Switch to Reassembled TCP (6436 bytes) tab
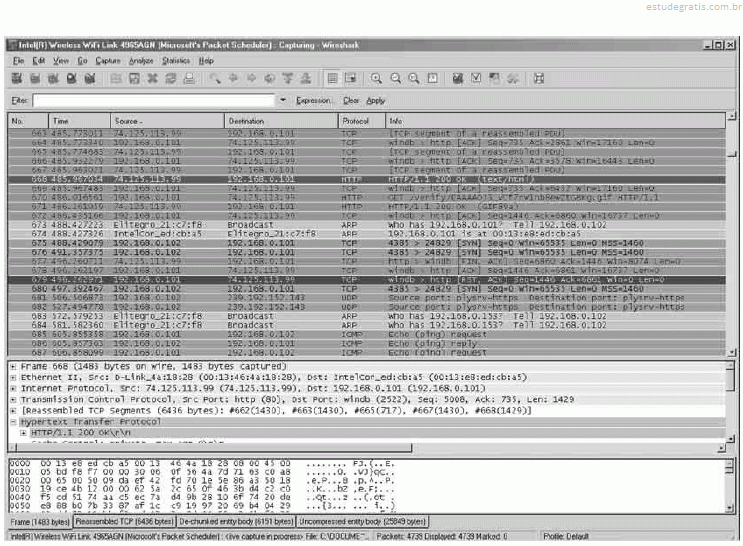 124,522
